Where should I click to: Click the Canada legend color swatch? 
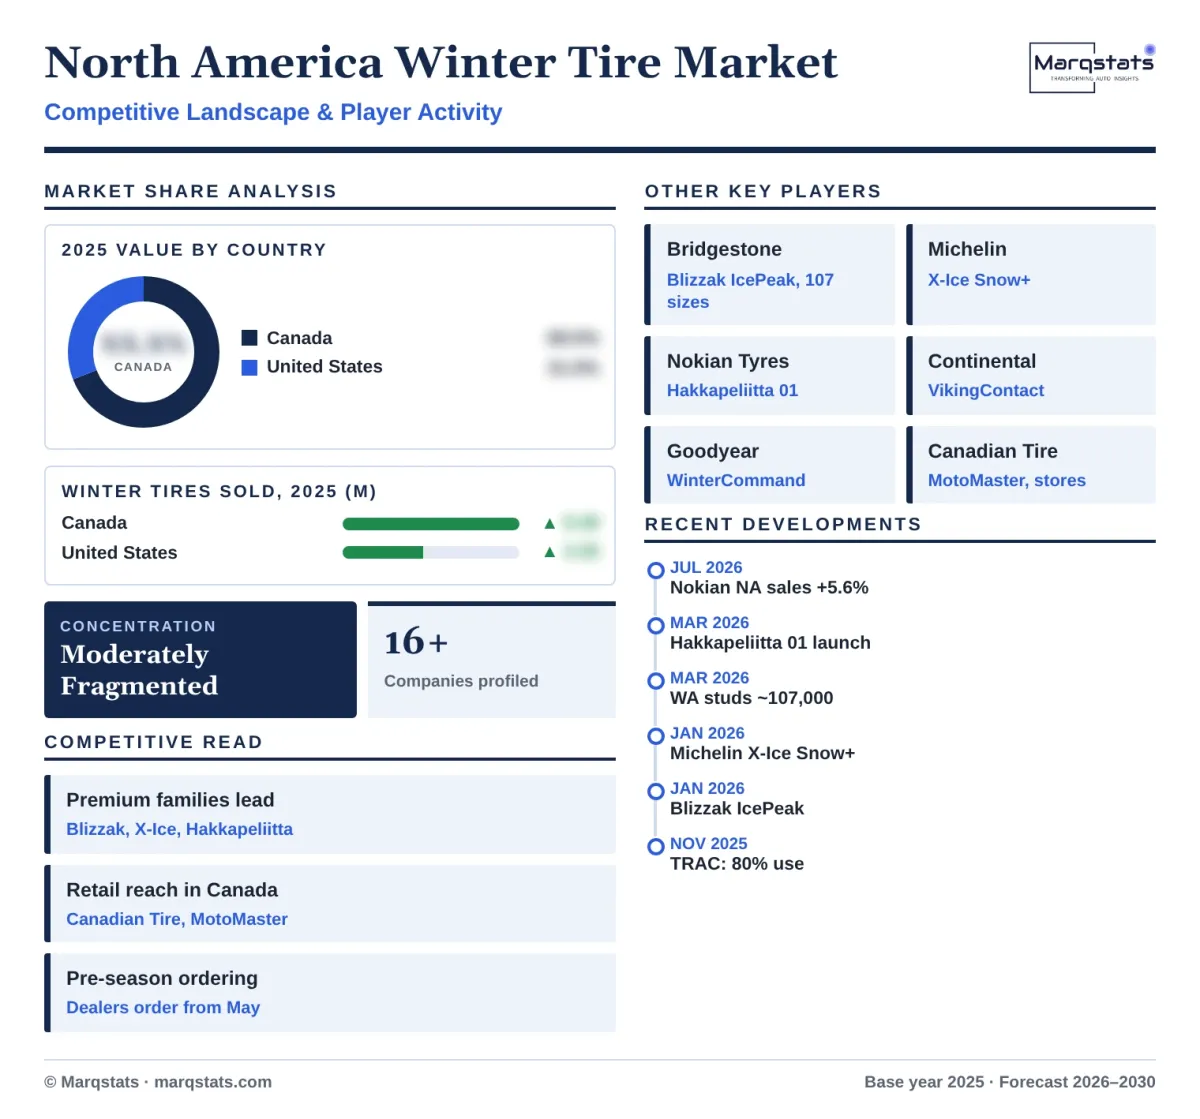[x=250, y=338]
